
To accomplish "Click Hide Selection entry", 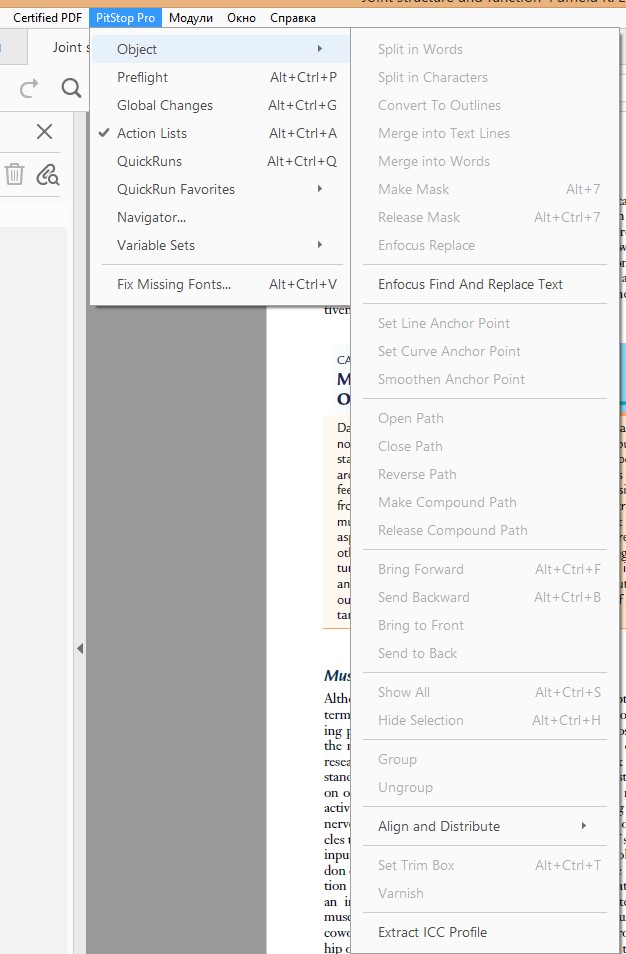I will pos(485,720).
